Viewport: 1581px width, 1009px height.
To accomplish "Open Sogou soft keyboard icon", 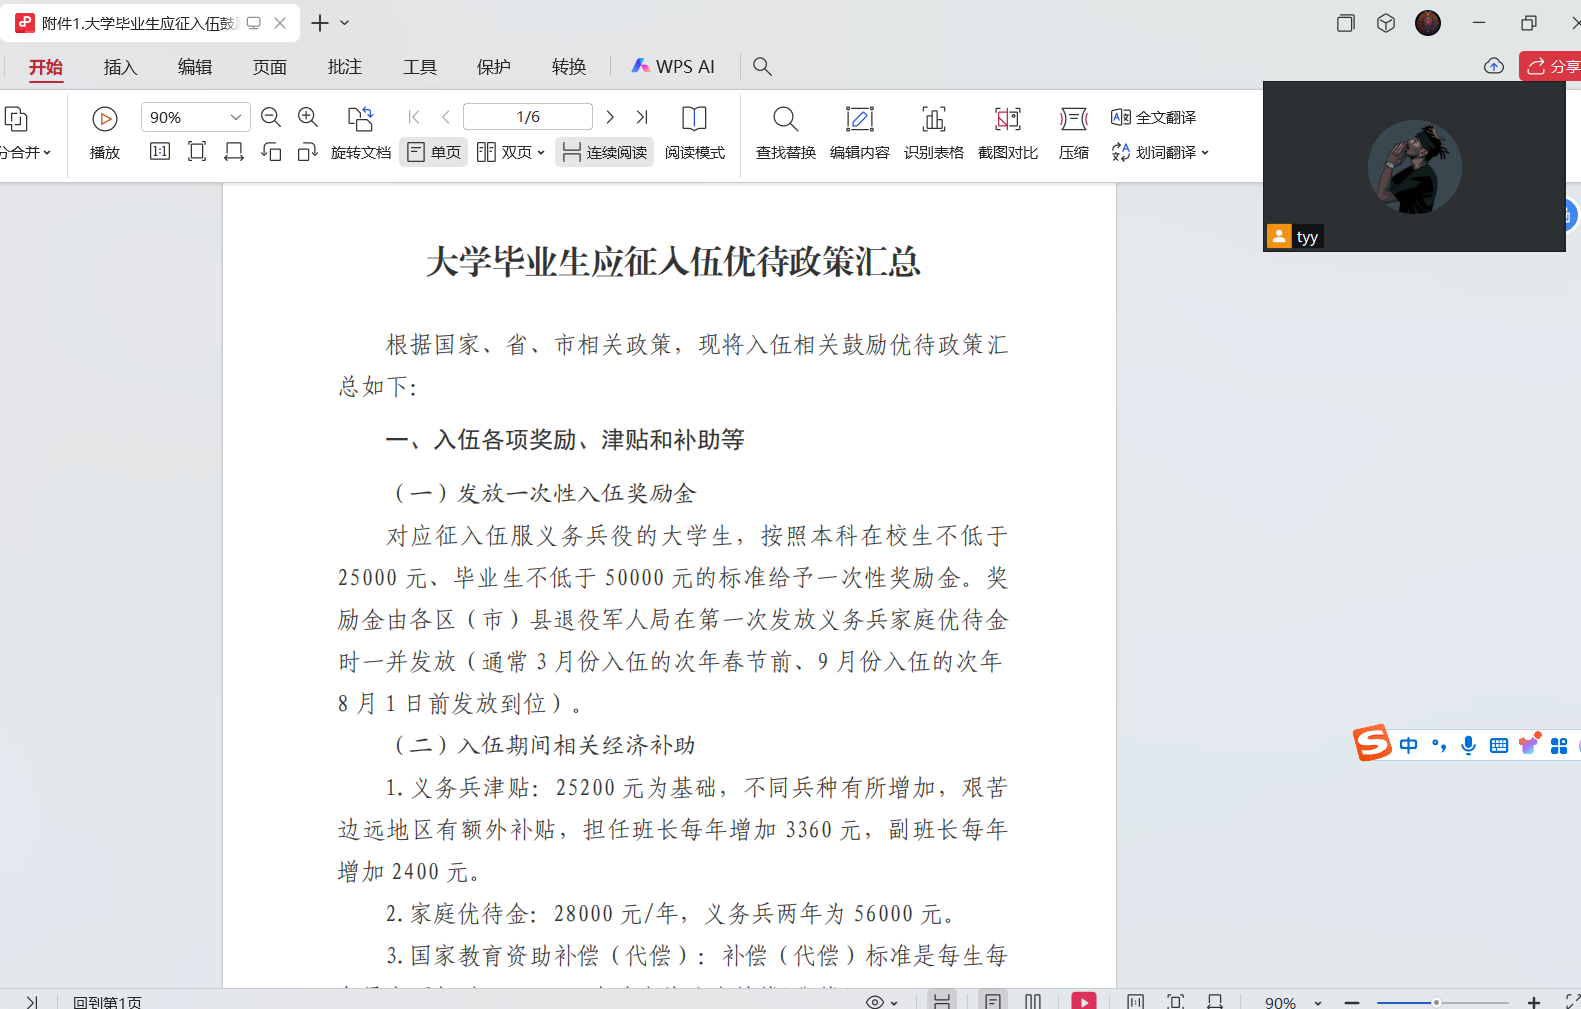I will coord(1498,745).
